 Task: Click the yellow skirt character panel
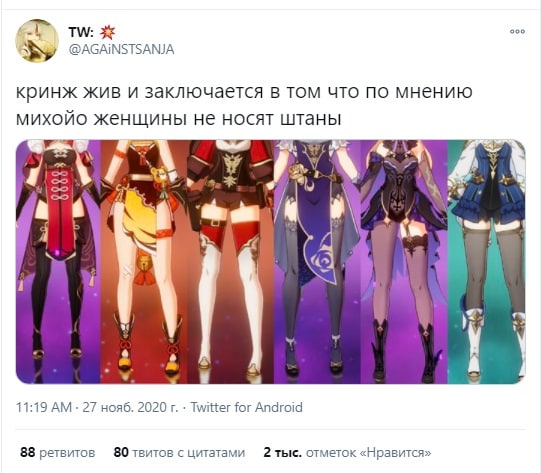point(144,262)
